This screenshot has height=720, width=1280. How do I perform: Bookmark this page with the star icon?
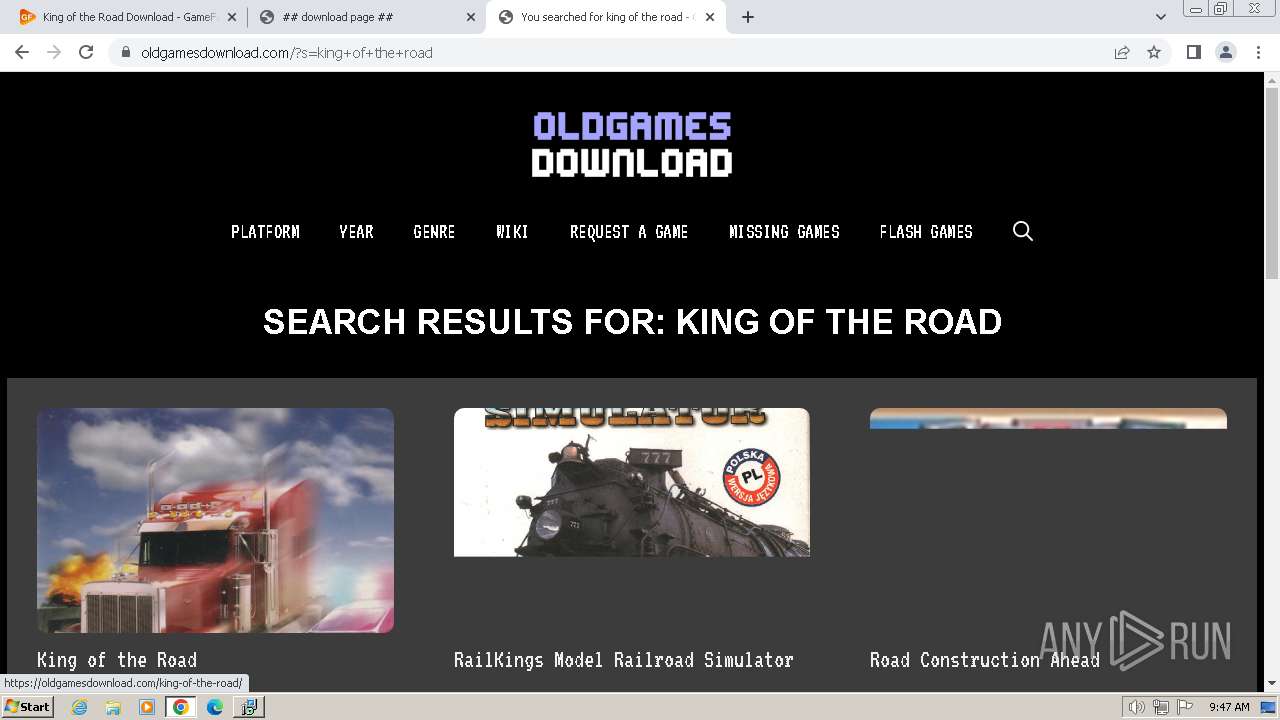coord(1154,52)
